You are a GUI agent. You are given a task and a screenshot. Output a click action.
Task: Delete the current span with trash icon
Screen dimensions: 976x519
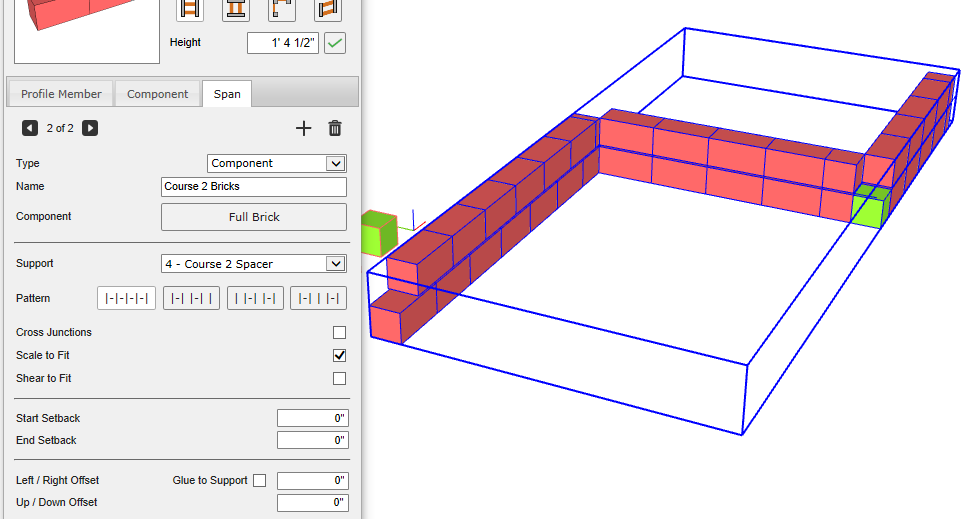tap(335, 128)
